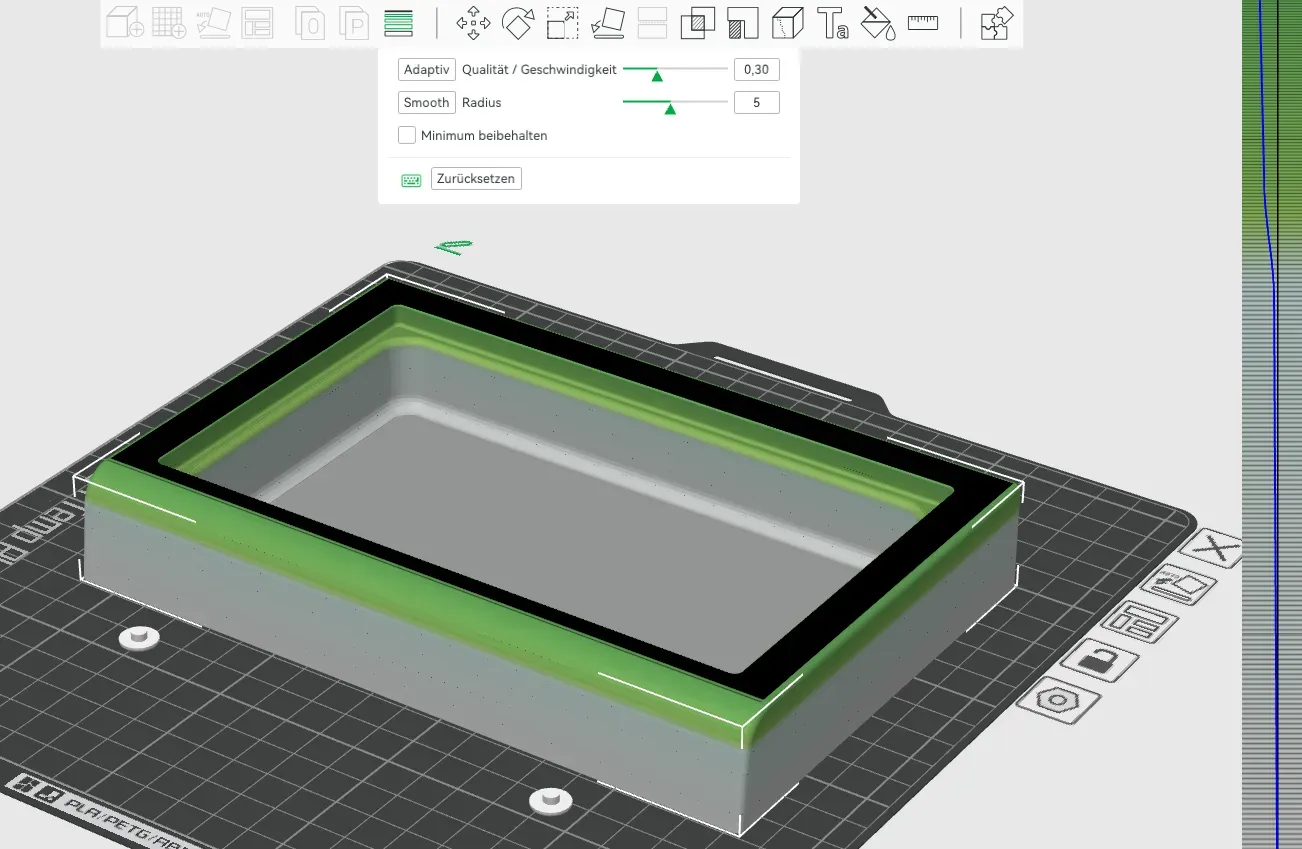Screen dimensions: 1302x849
Task: Click the Zurücksetzen button
Action: [x=476, y=179]
